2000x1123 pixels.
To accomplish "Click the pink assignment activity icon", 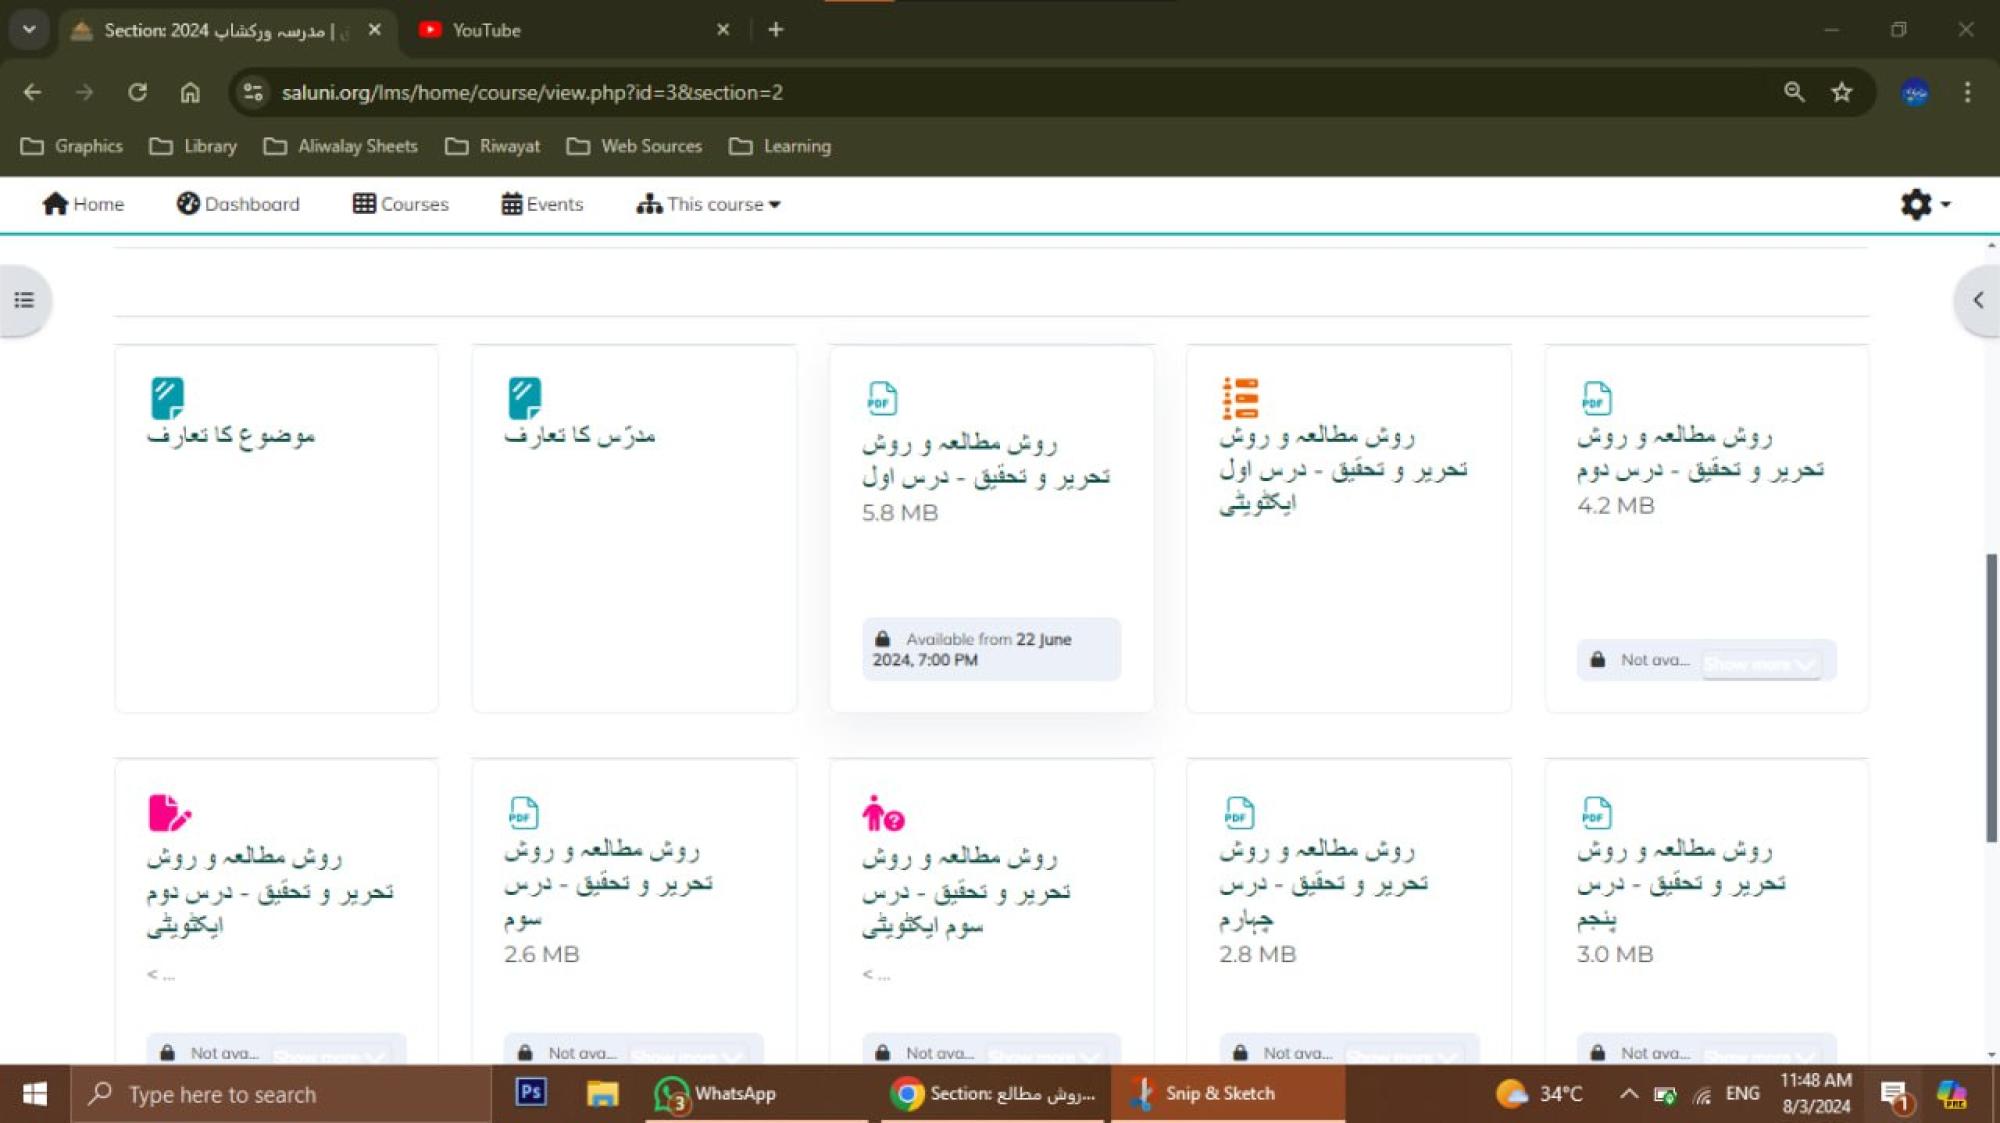I will (x=168, y=813).
